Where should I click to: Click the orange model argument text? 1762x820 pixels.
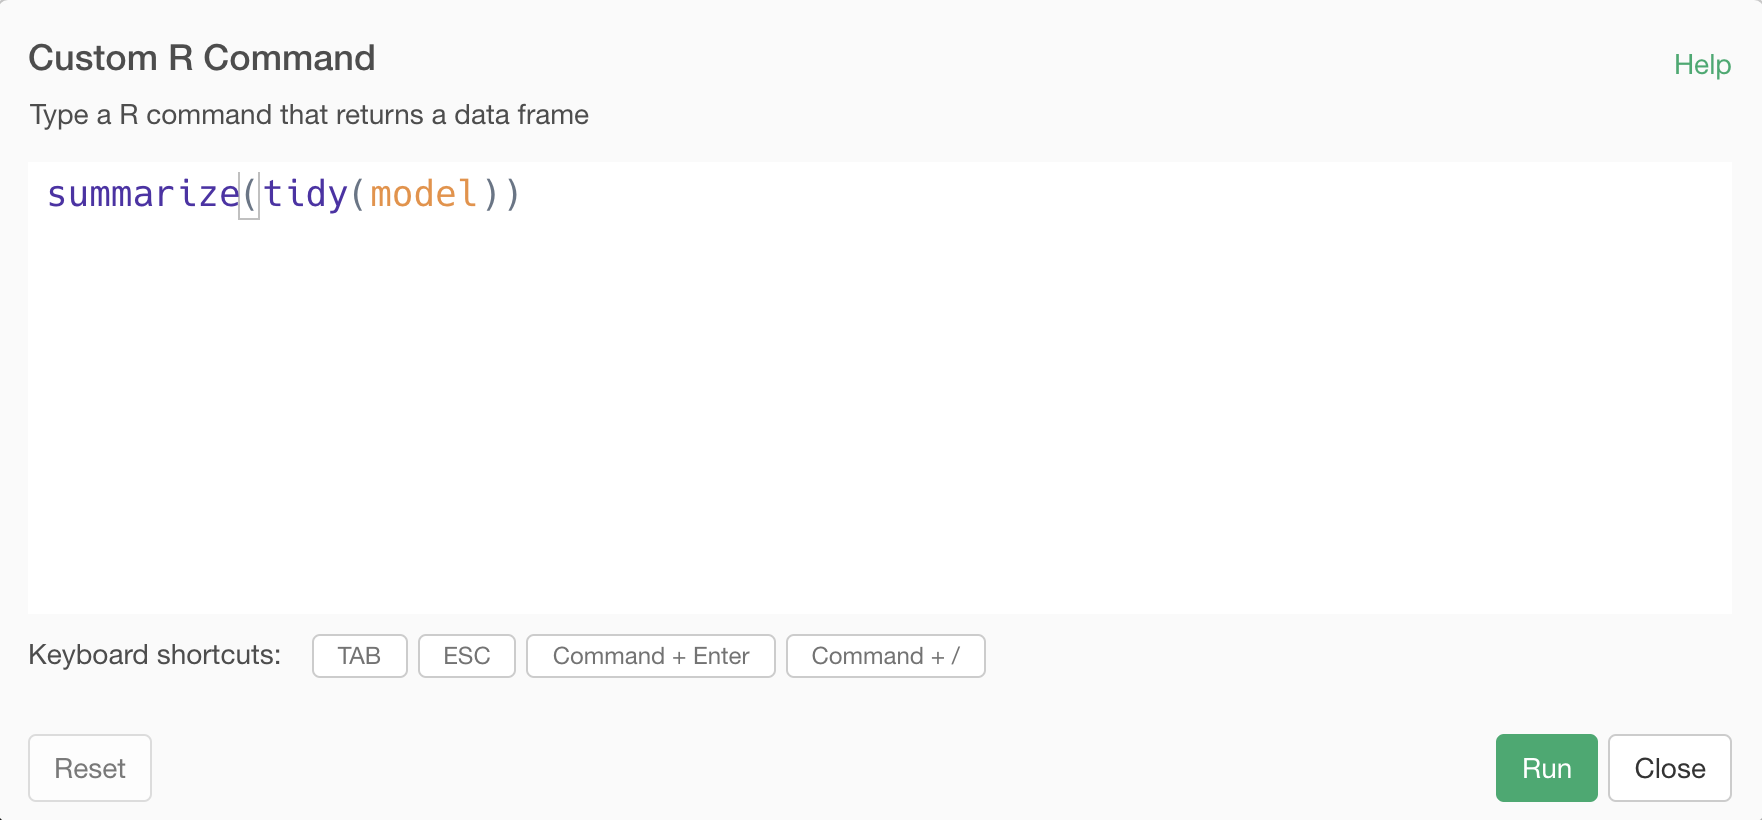click(423, 194)
